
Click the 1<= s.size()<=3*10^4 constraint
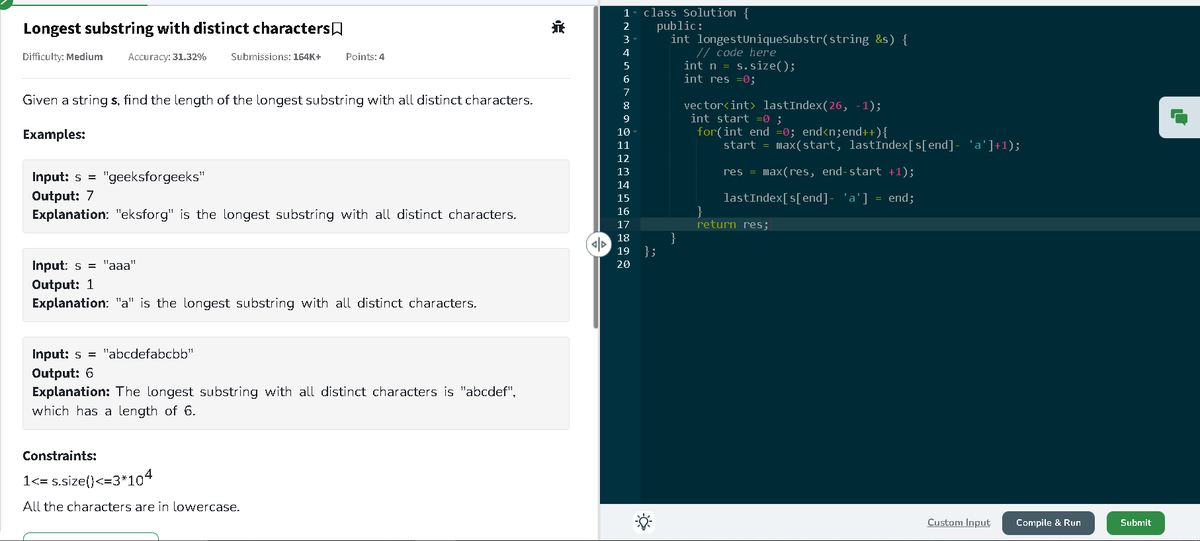click(87, 479)
